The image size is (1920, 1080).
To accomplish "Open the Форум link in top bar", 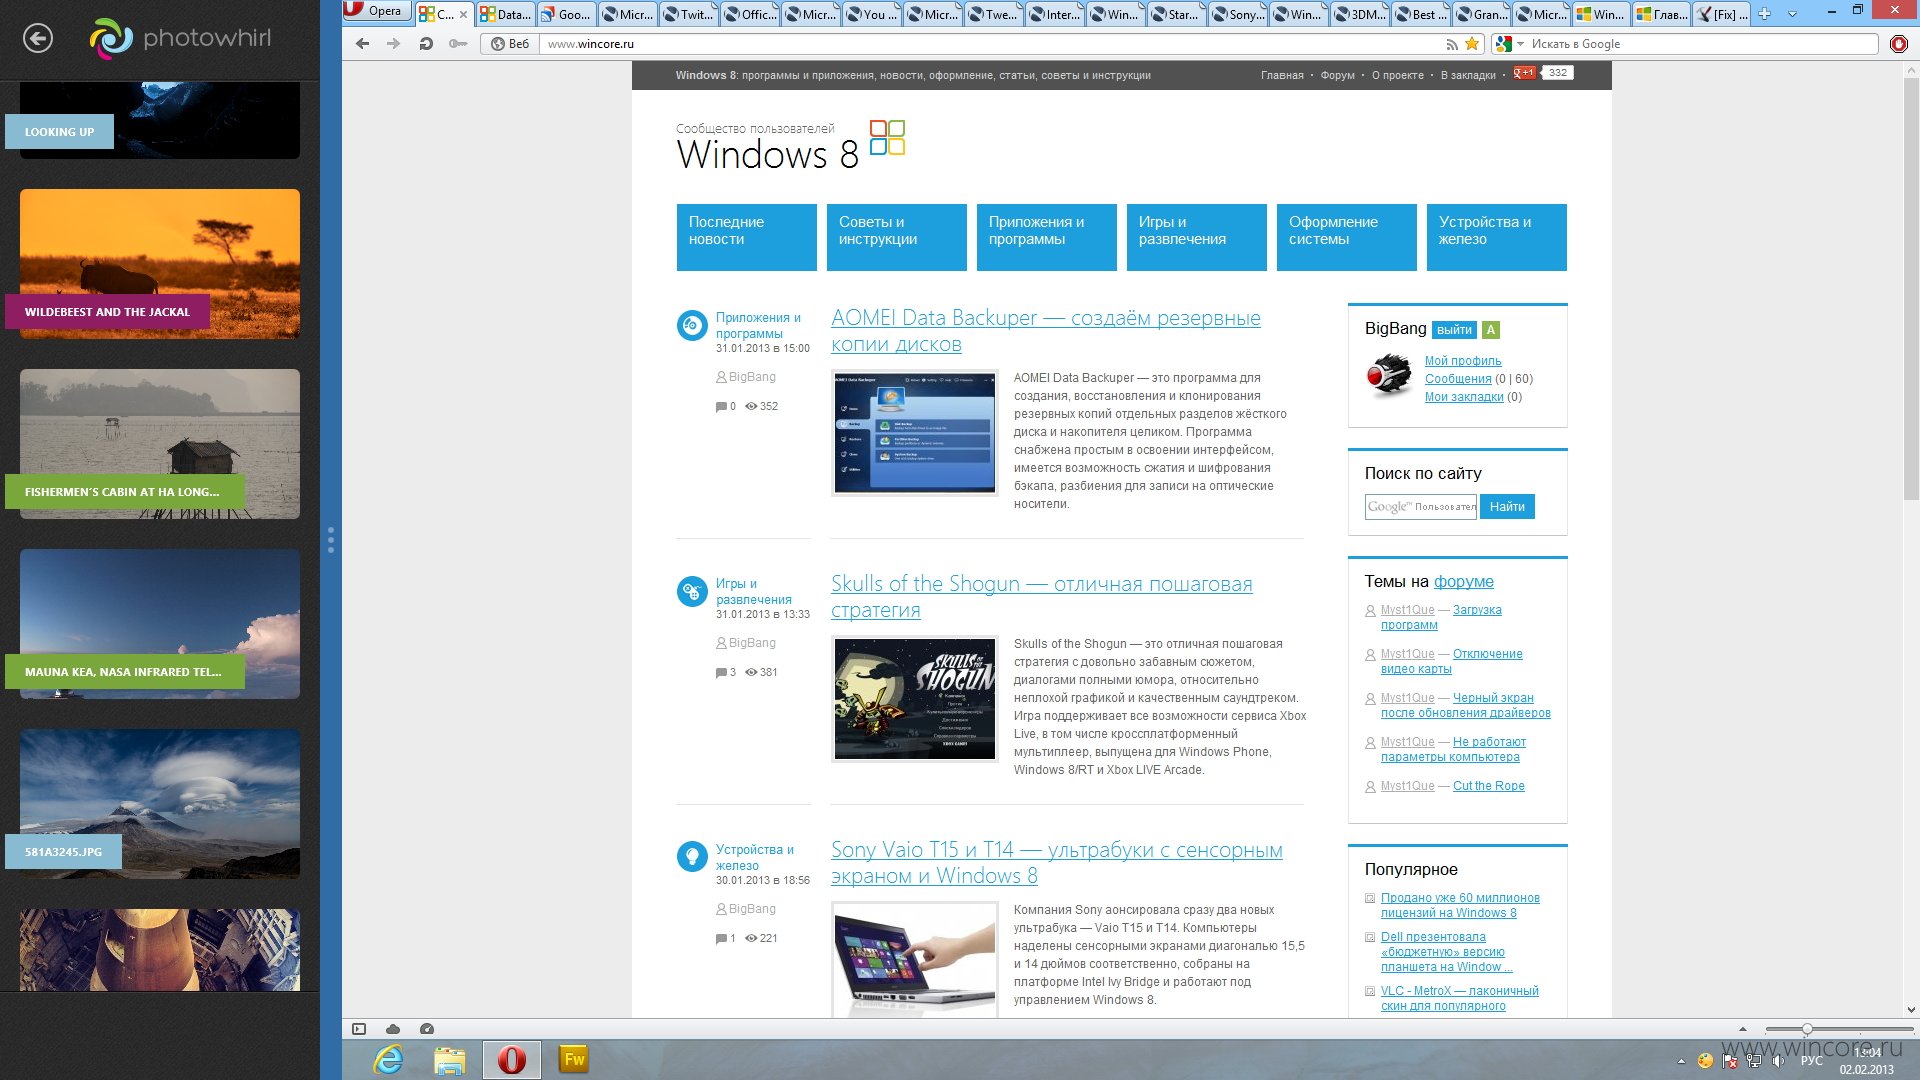I will (x=1337, y=76).
